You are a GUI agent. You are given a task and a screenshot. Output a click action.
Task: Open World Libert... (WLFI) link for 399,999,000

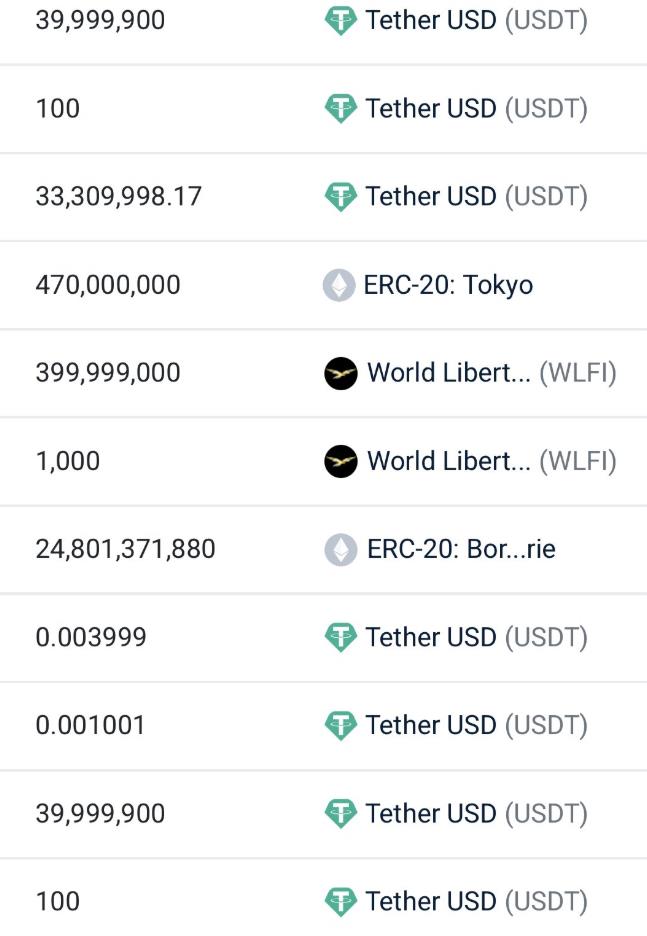point(492,373)
